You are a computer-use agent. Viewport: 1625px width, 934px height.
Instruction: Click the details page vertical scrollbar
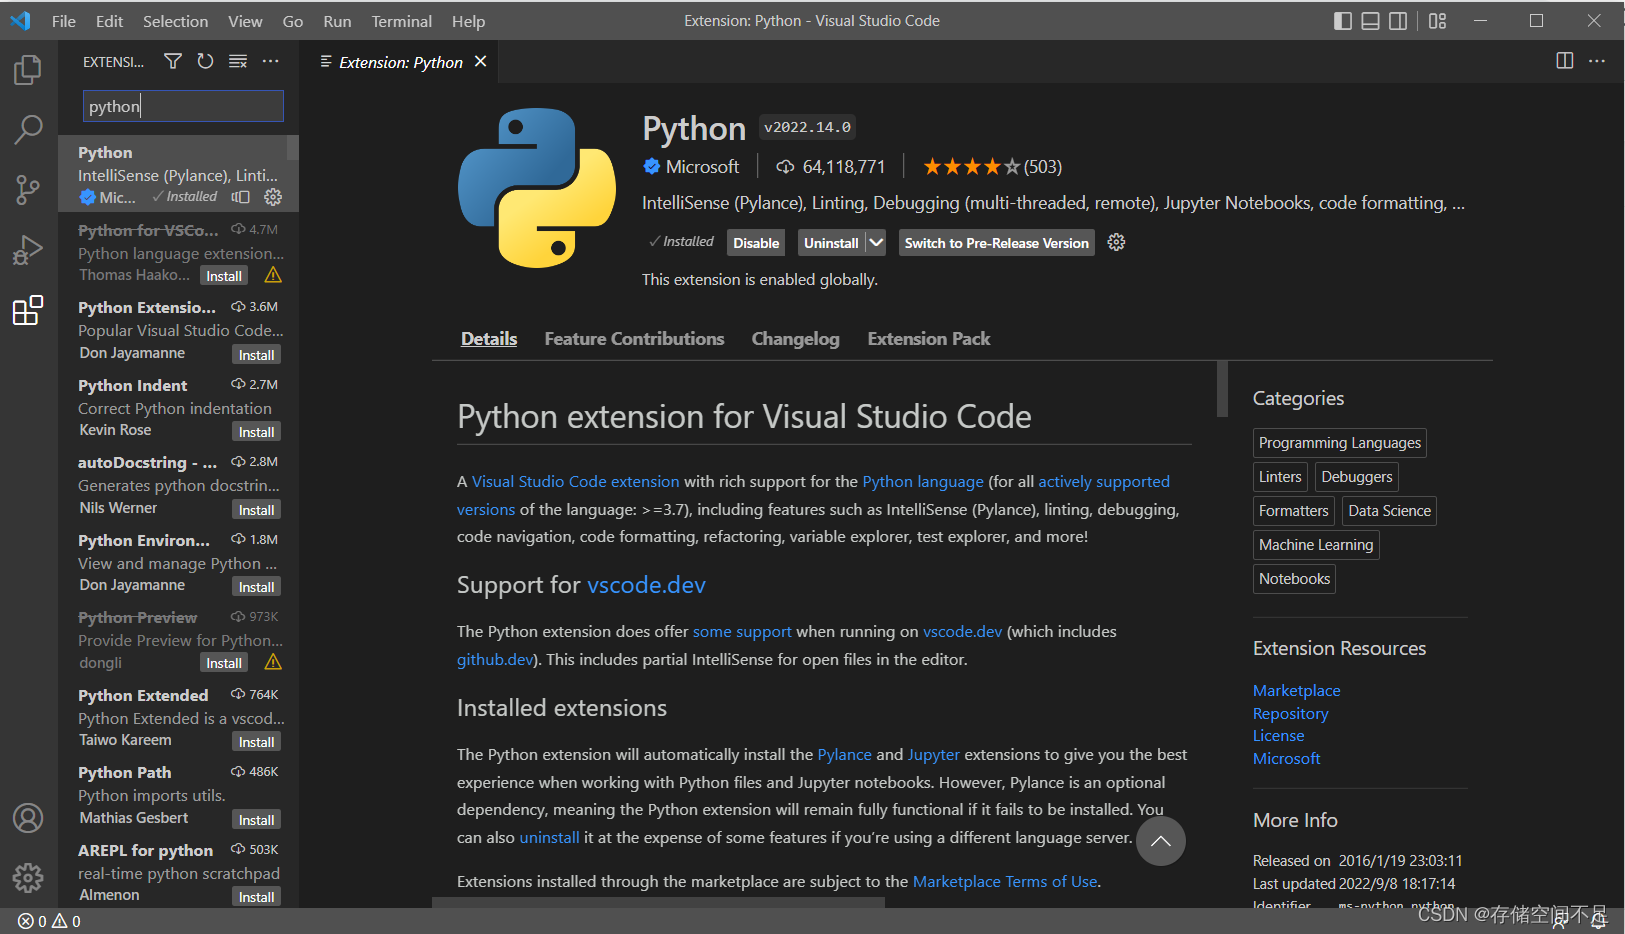coord(1222,389)
